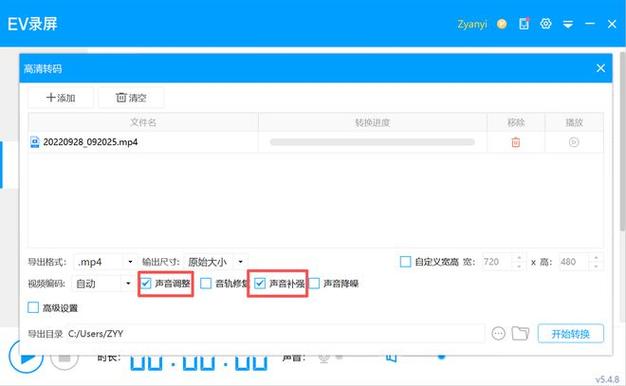Click the height stepper arrows beside 480
The width and height of the screenshot is (626, 386).
(x=596, y=262)
